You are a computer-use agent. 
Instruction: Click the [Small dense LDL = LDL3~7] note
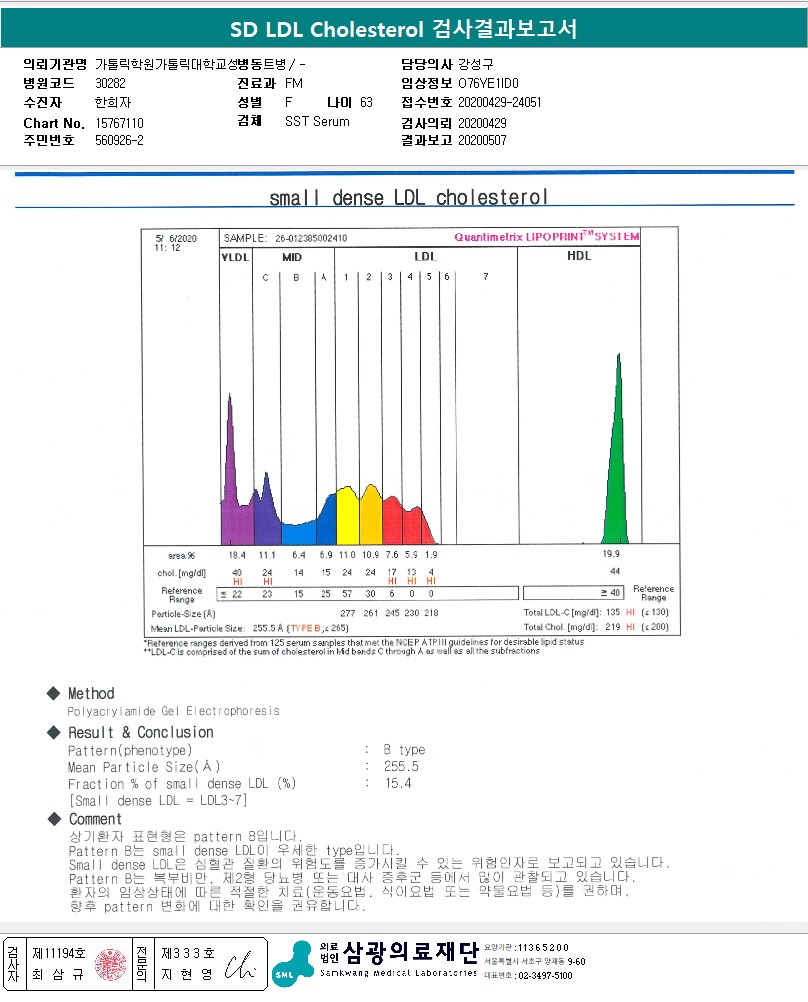158,801
